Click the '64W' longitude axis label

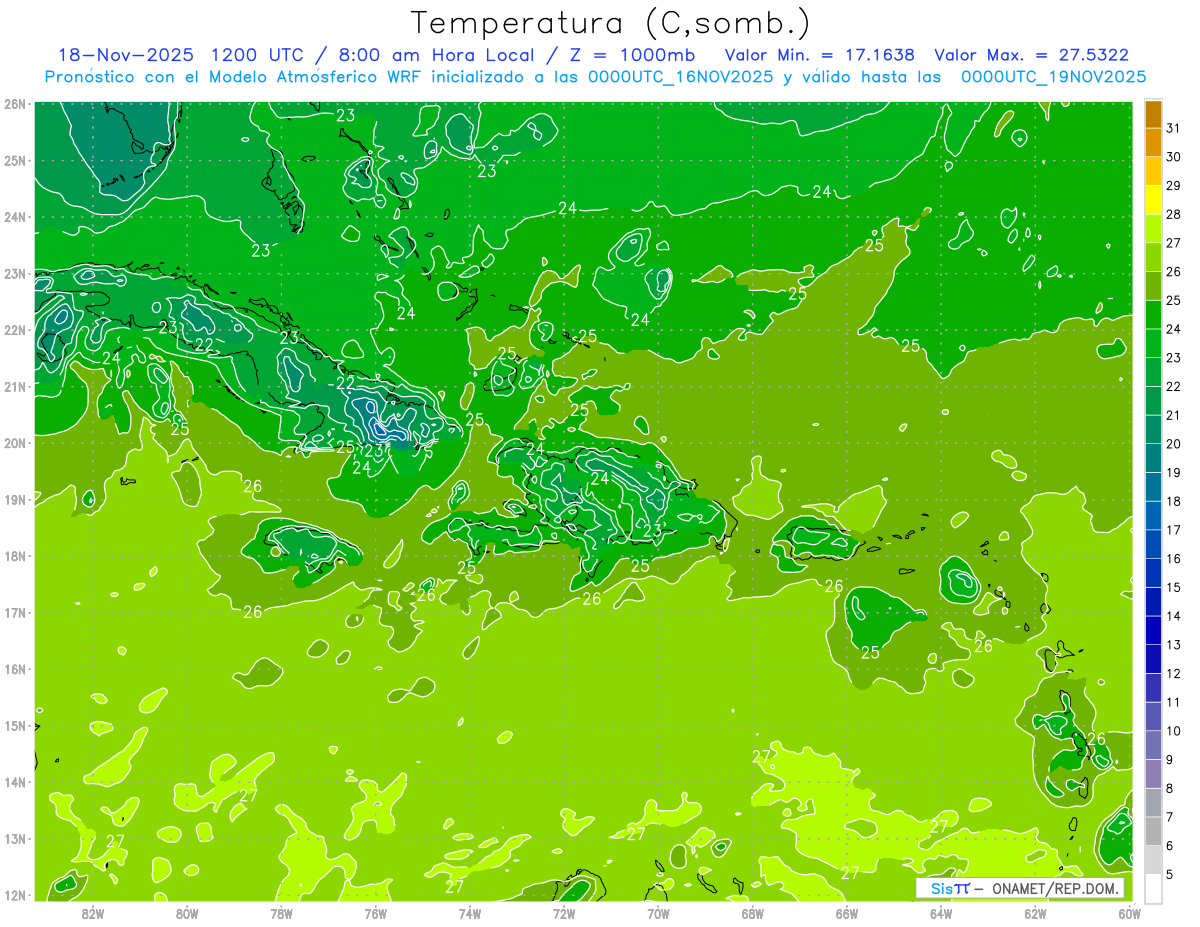pos(941,913)
